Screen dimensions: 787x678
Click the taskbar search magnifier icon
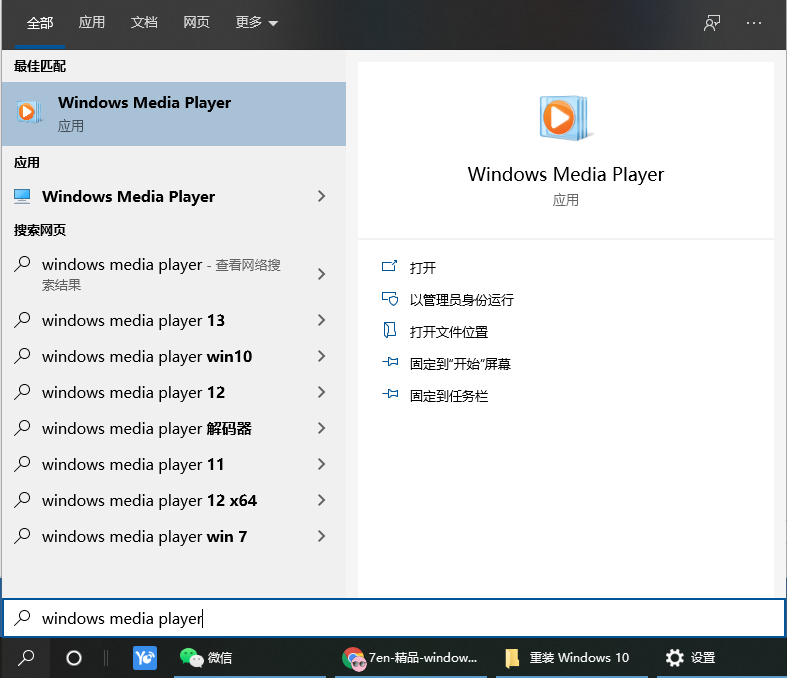[x=27, y=657]
